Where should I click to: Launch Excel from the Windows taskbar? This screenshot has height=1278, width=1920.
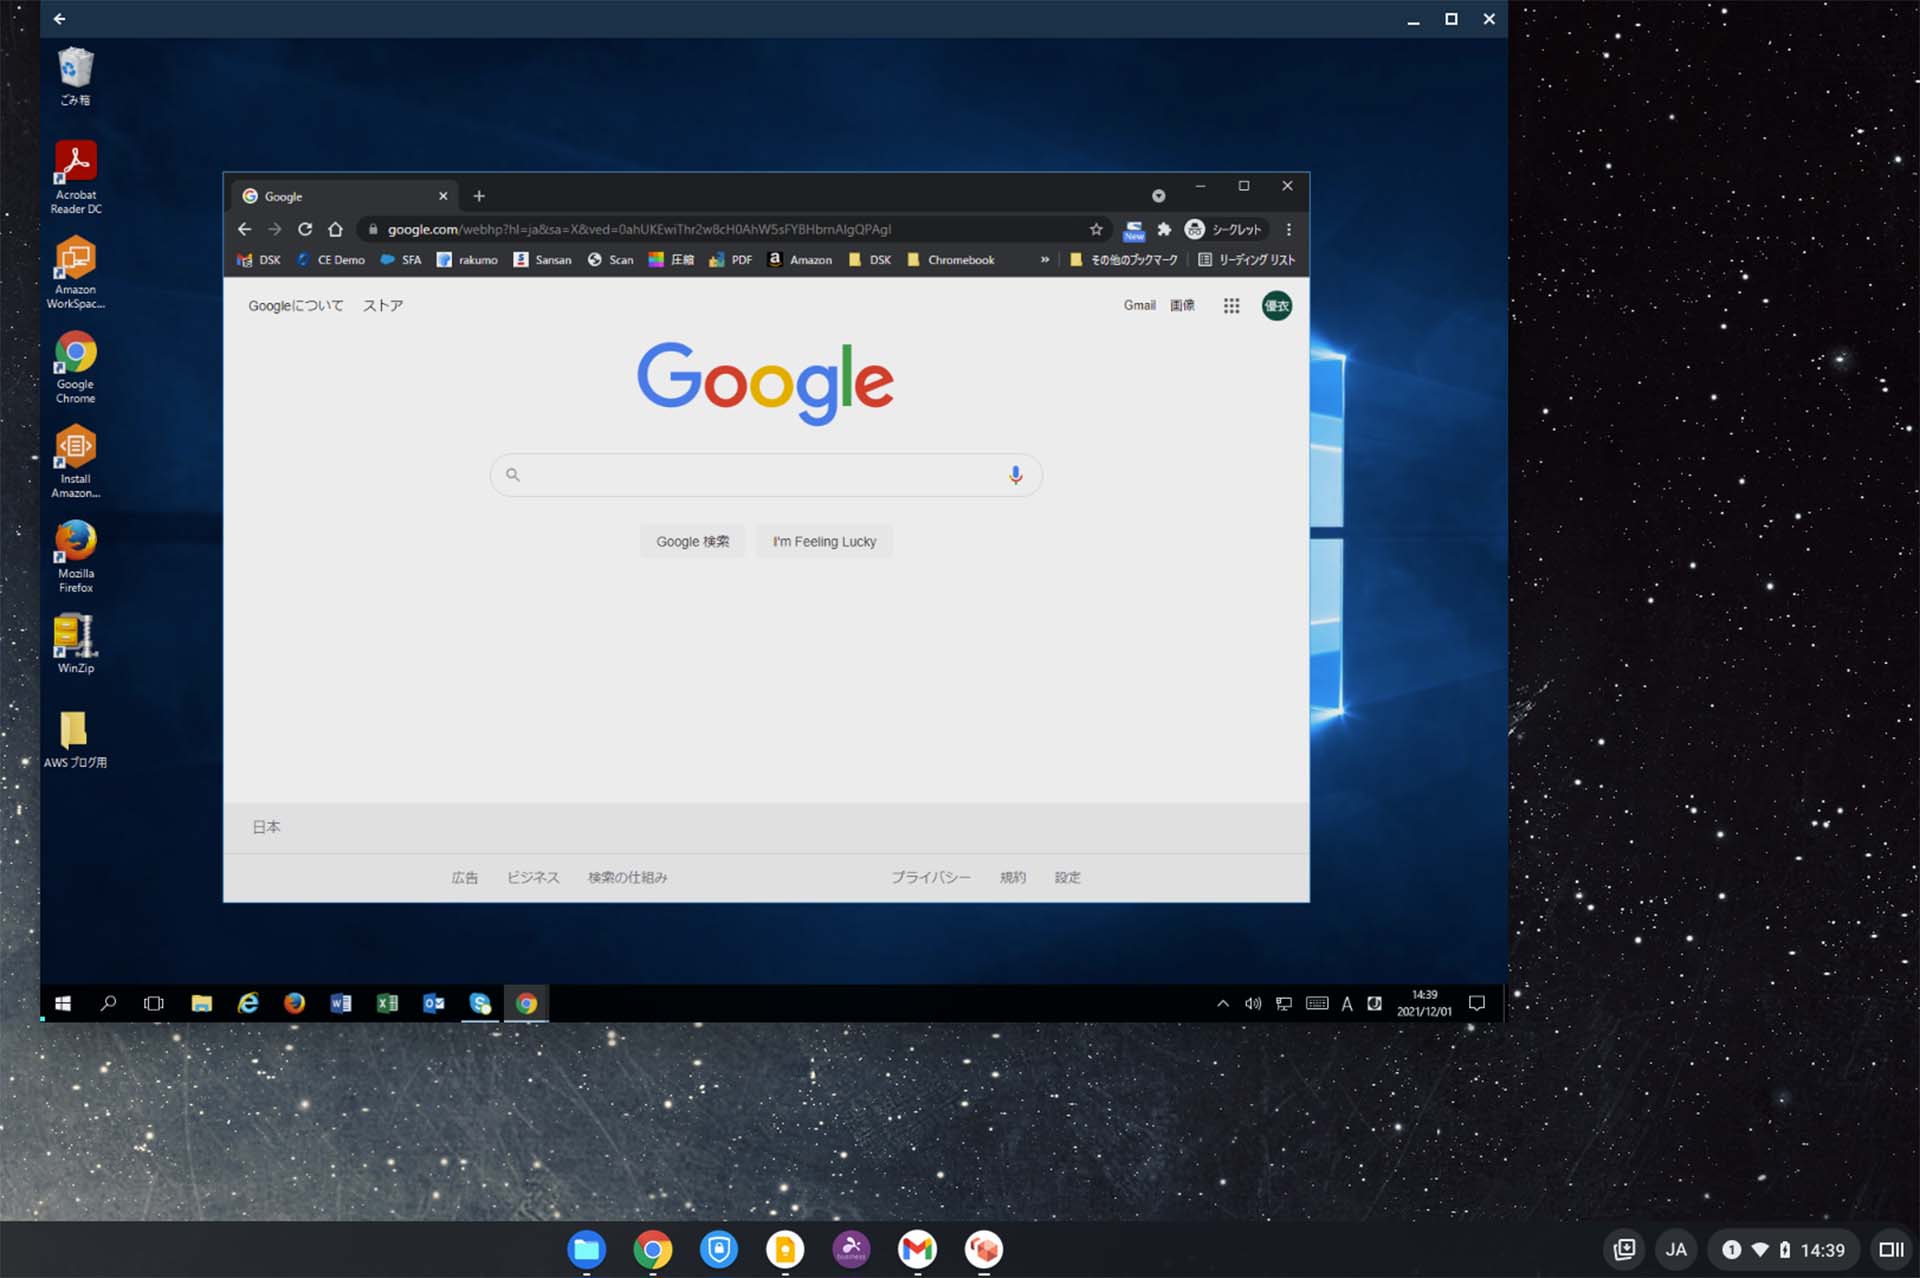click(387, 1003)
